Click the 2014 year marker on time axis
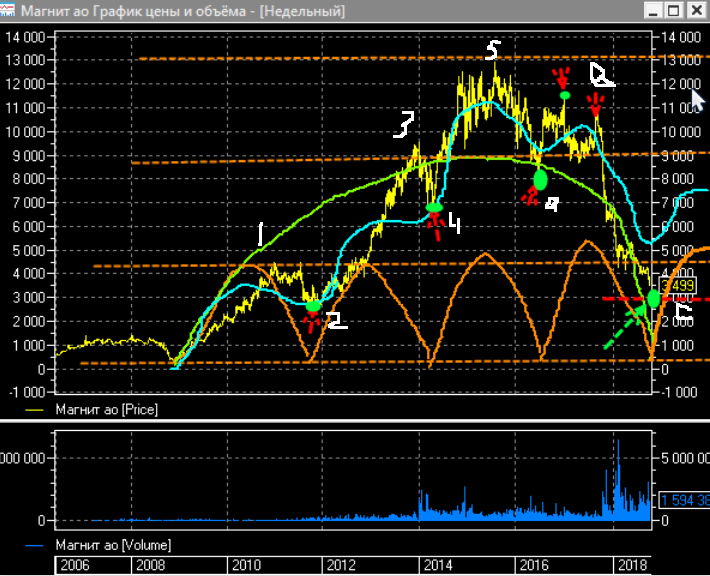 (438, 565)
